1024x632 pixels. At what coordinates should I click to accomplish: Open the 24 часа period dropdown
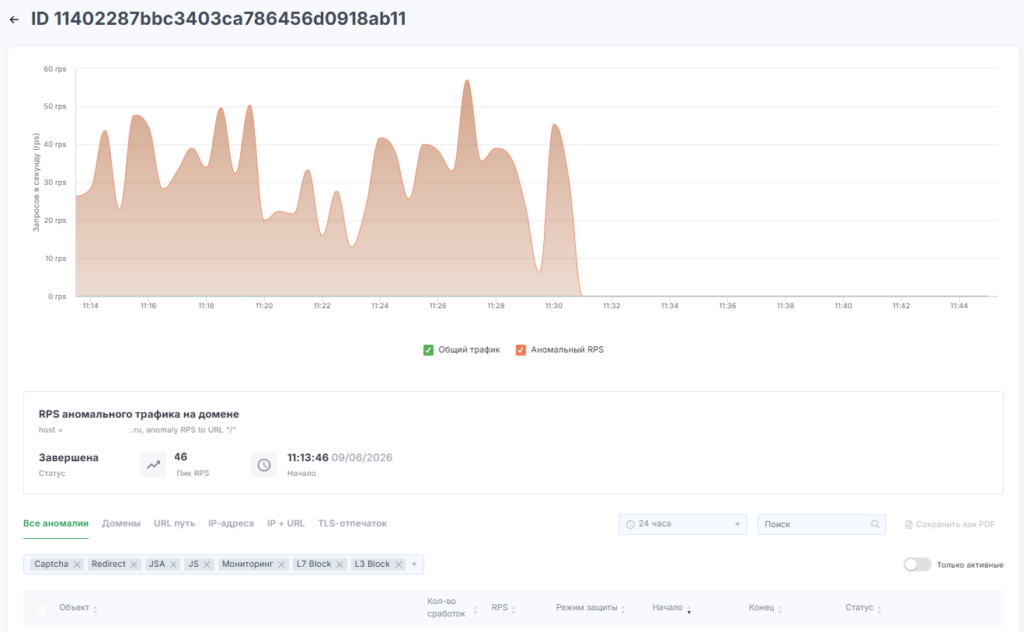click(682, 524)
